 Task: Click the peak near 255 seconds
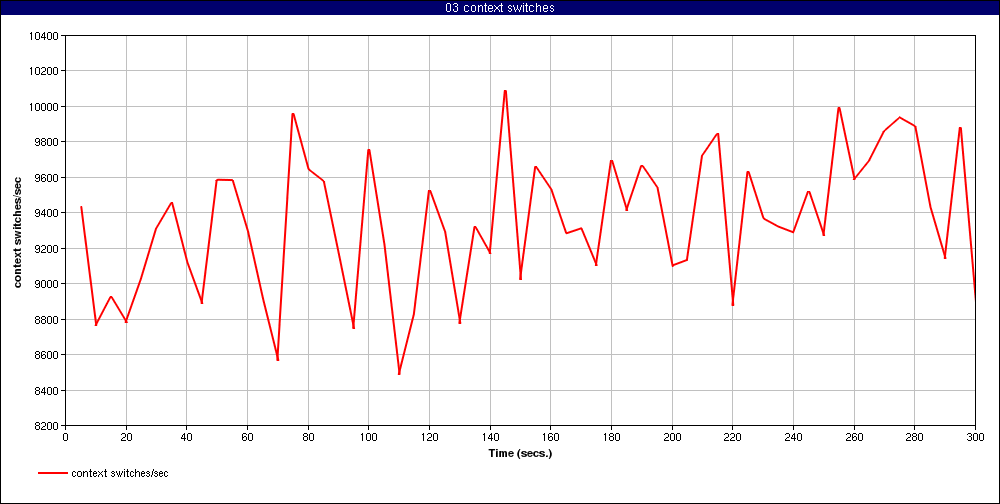pos(839,108)
